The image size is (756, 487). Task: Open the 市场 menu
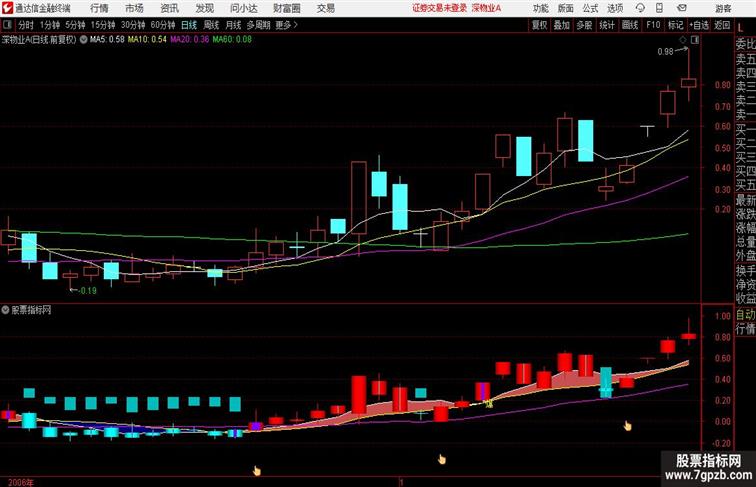[134, 8]
